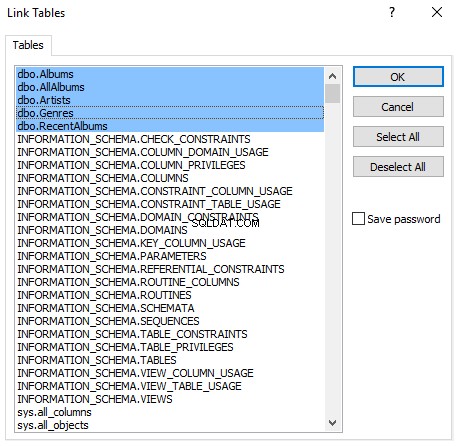Pick INFORMATION_SCHEMA.COLUMNS from the list
Image resolution: width=459 pixels, height=446 pixels.
[170, 178]
